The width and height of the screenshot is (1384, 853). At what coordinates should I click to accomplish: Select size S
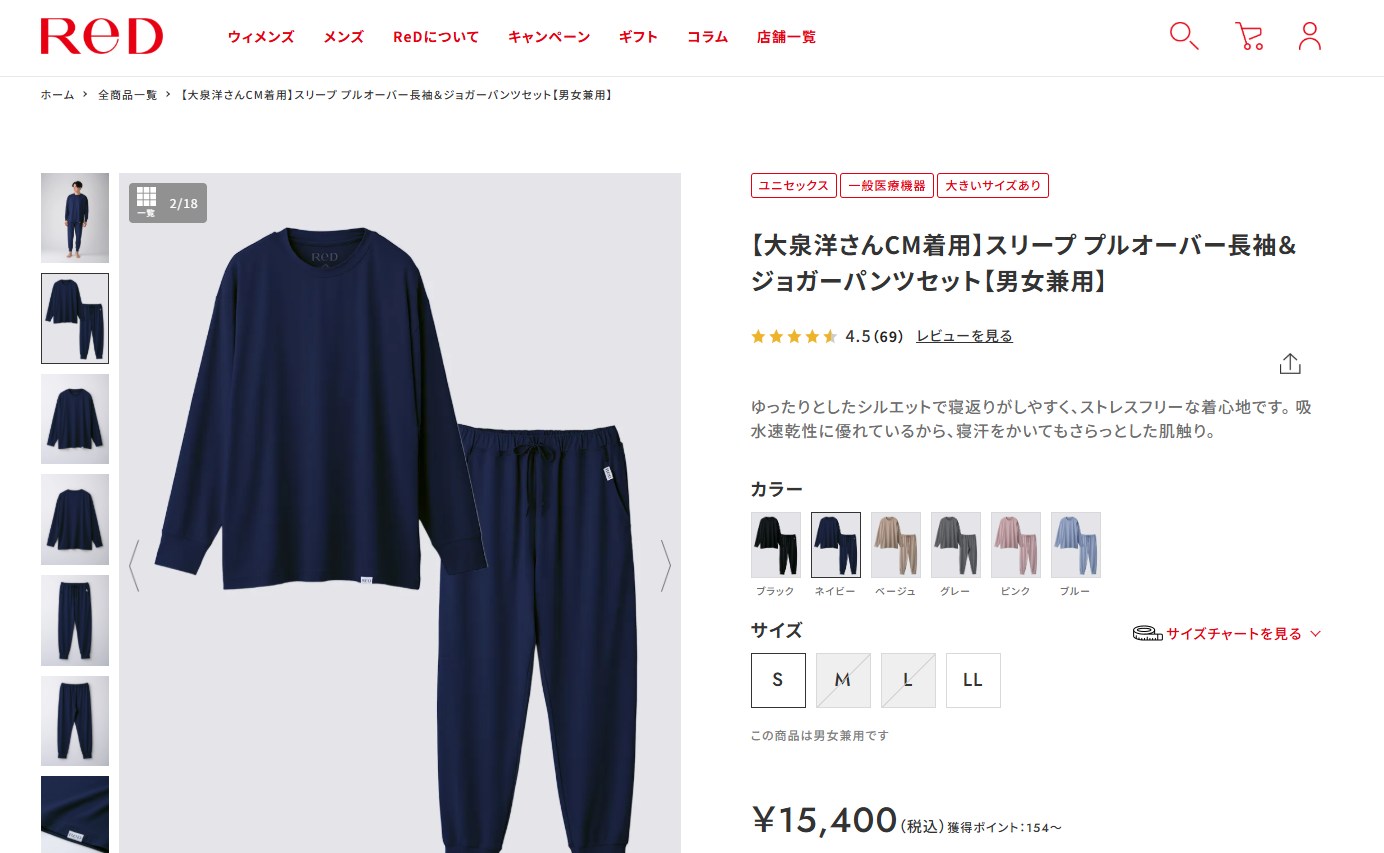point(778,680)
